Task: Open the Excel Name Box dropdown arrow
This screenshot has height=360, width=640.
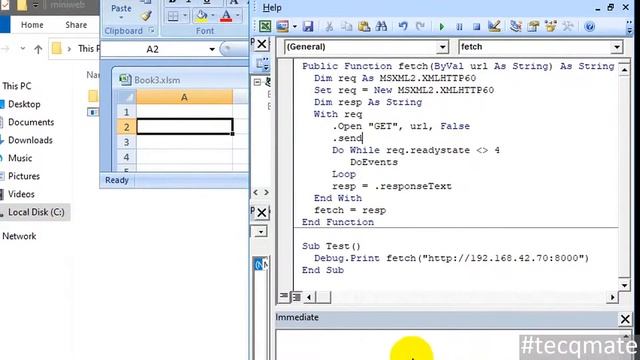Action: point(212,49)
